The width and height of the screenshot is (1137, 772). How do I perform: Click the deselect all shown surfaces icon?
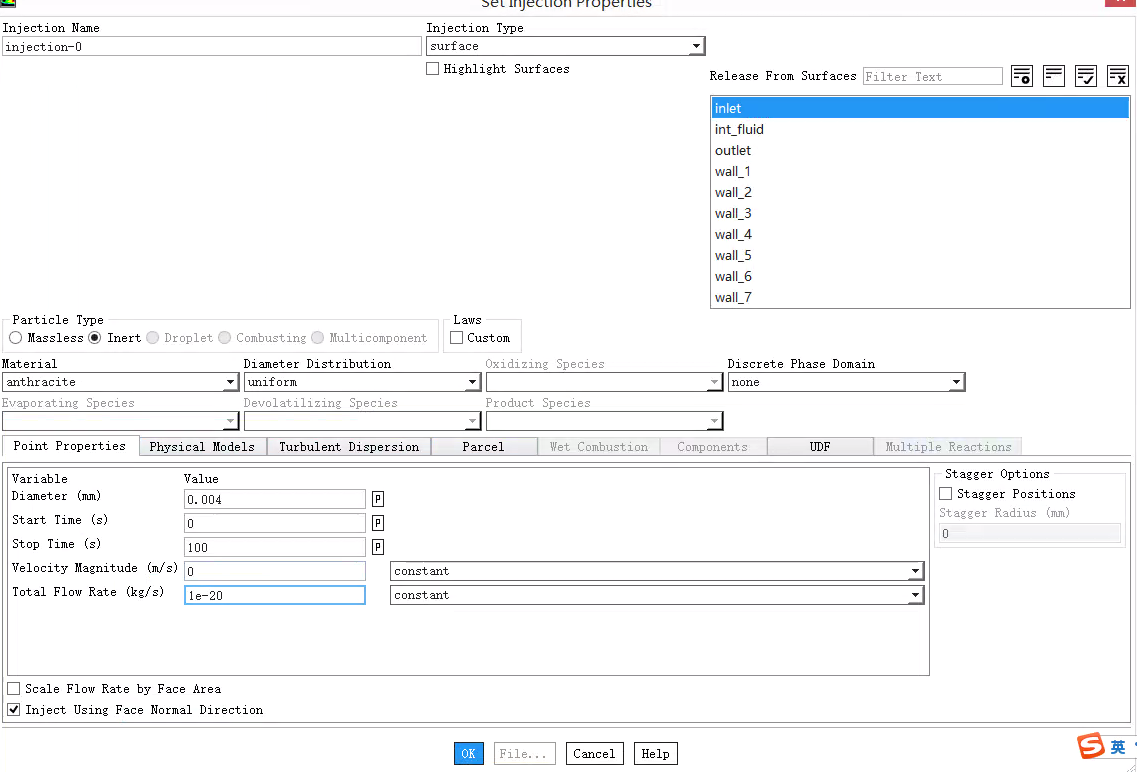[1117, 76]
